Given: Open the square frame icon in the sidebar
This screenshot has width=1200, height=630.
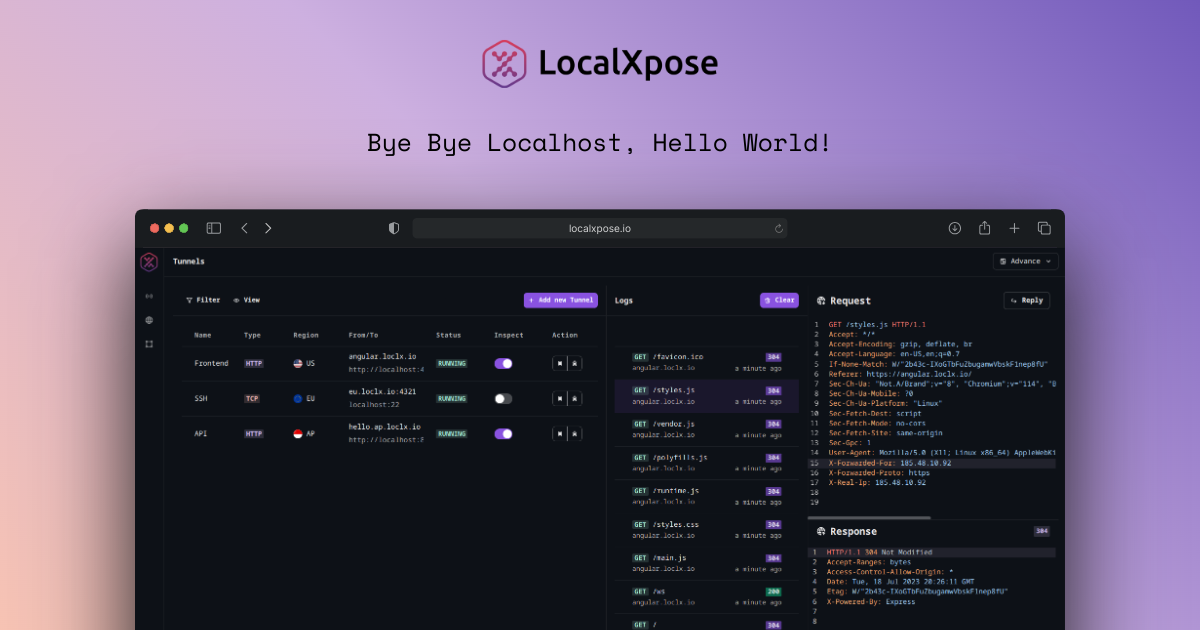Looking at the screenshot, I should [149, 344].
